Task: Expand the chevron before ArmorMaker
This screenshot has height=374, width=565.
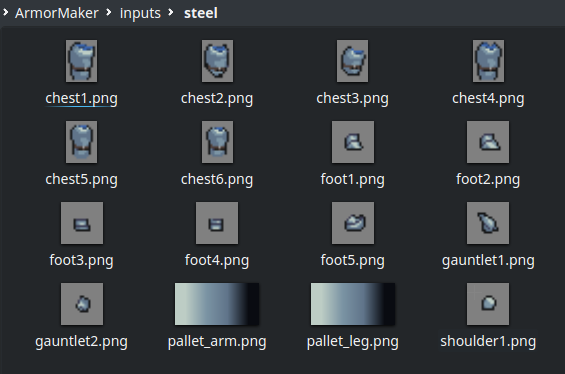Action: point(5,13)
